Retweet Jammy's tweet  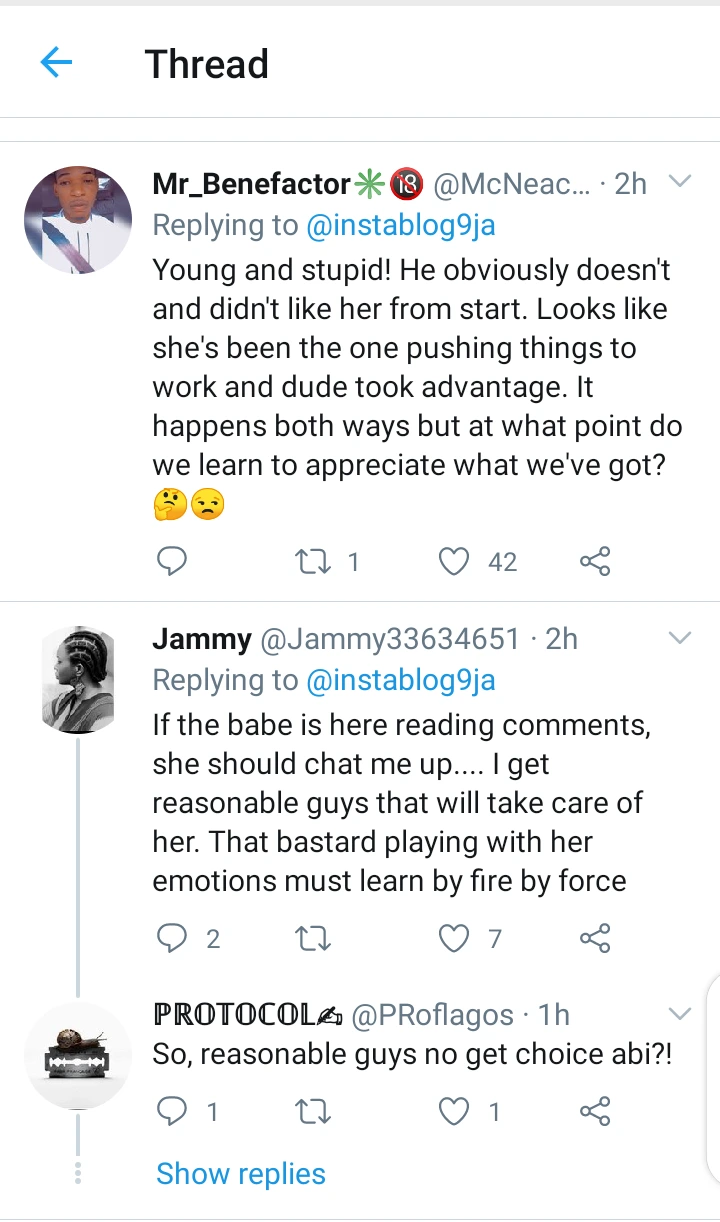[x=312, y=938]
